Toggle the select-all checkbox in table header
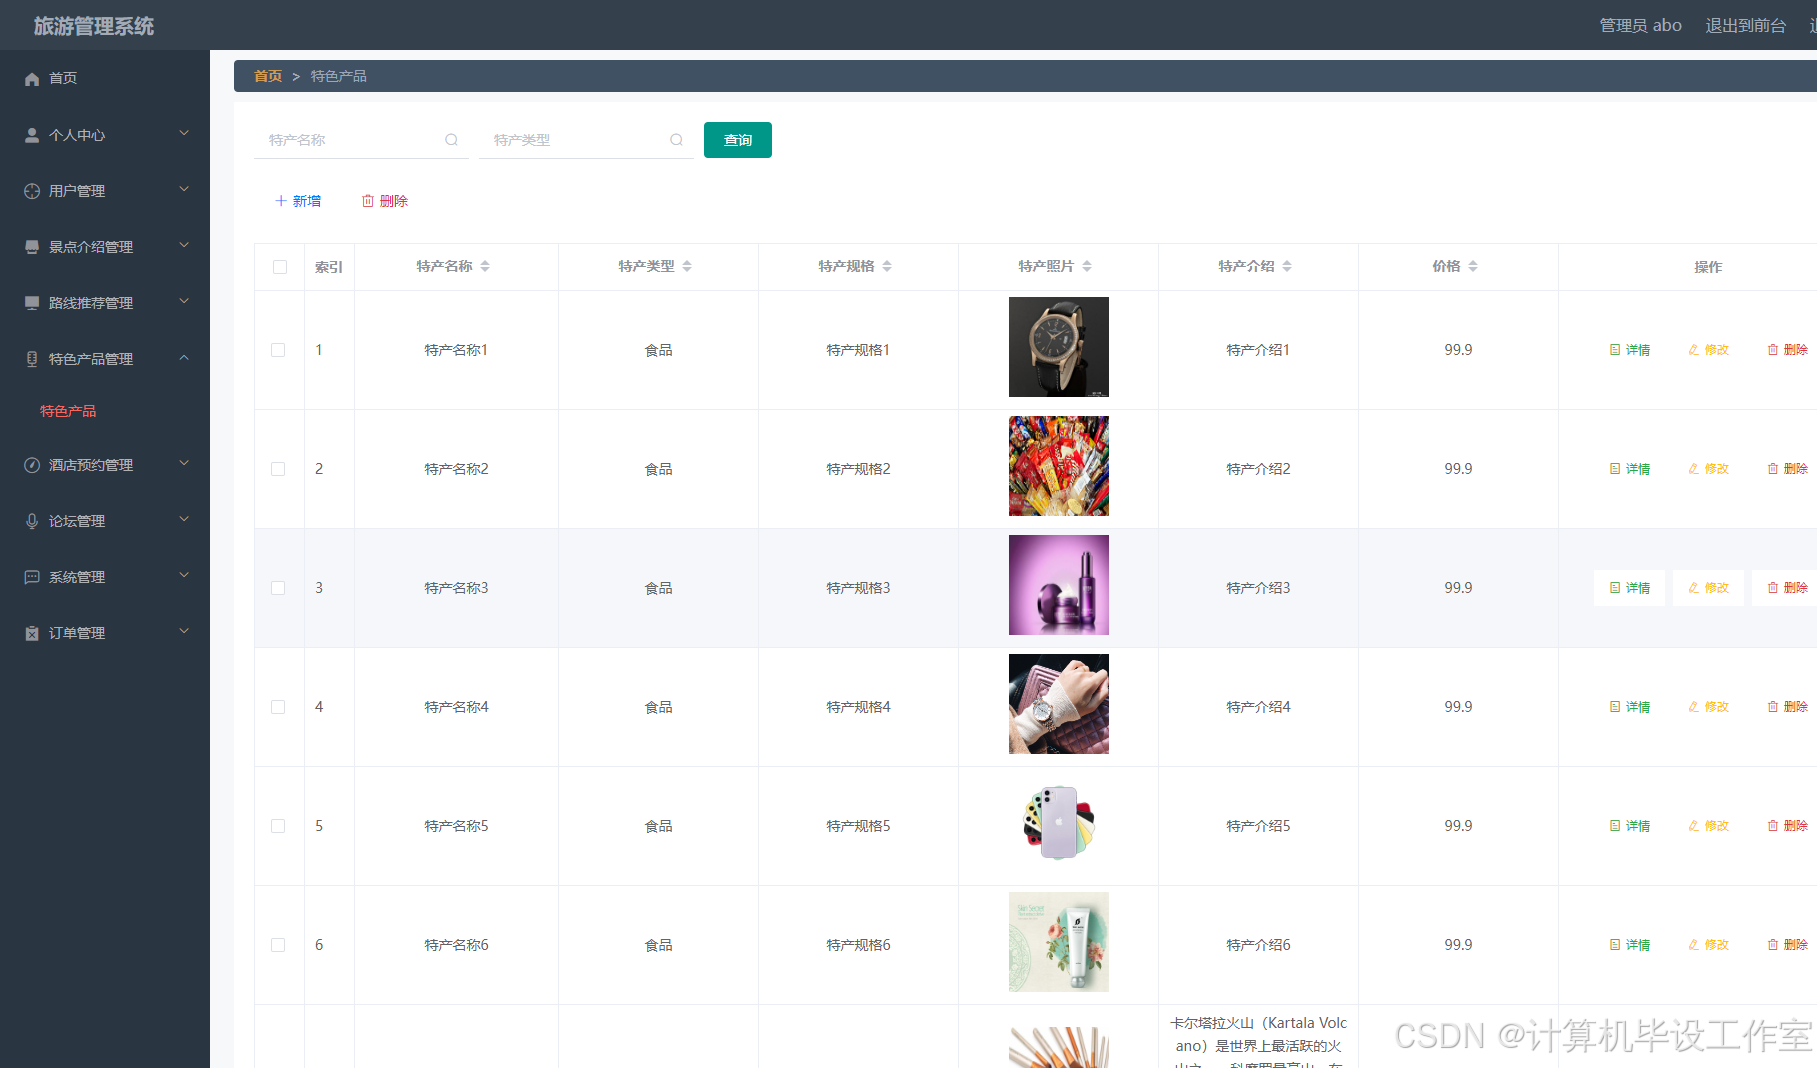The height and width of the screenshot is (1068, 1817). click(280, 267)
